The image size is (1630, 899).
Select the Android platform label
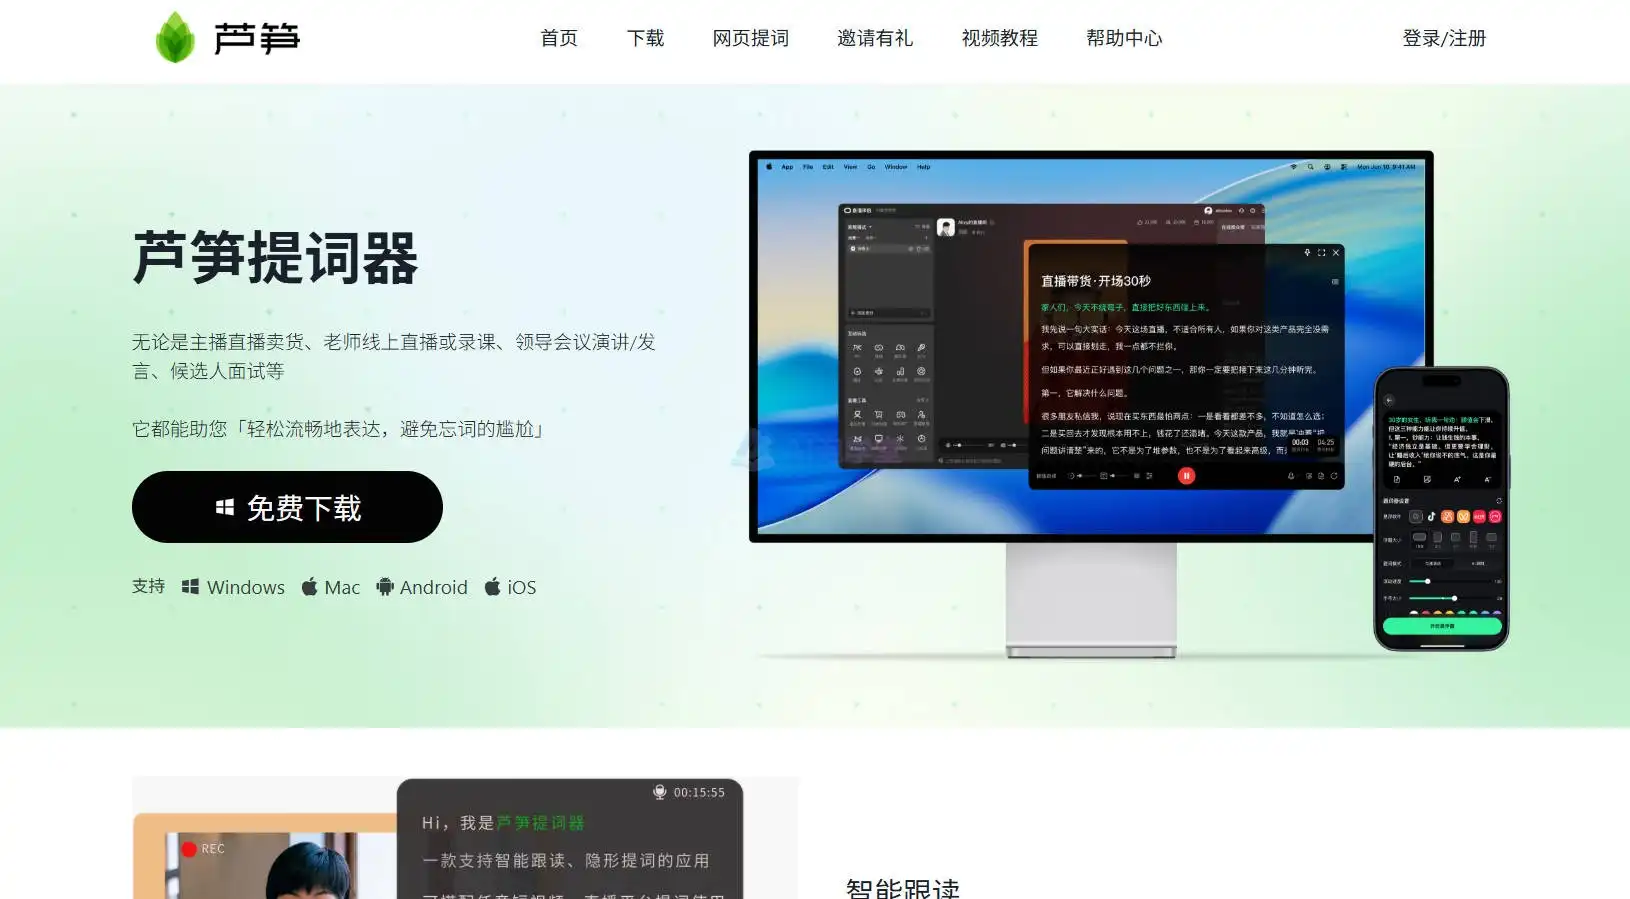(x=434, y=587)
